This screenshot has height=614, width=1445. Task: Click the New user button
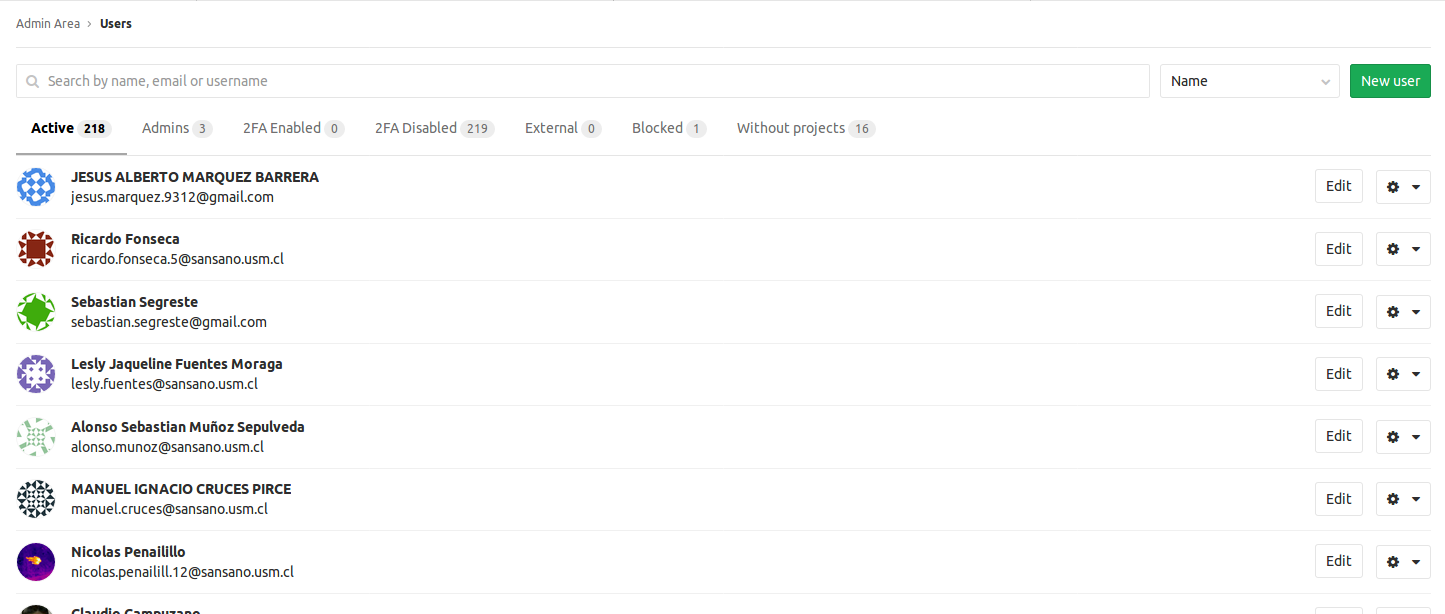click(1390, 81)
